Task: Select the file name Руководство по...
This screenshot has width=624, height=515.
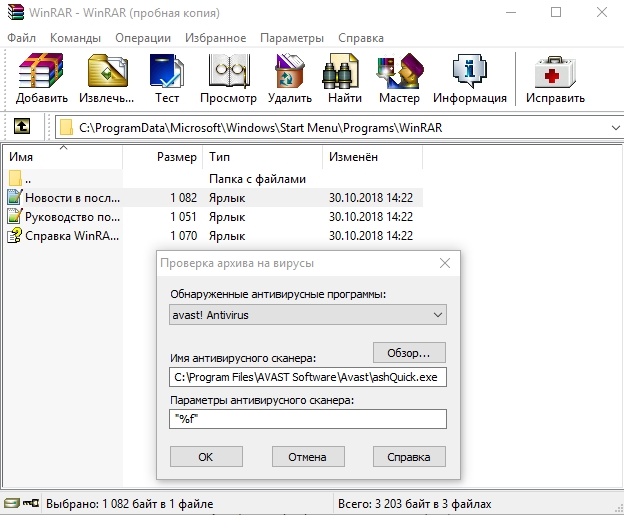Action: pos(72,217)
